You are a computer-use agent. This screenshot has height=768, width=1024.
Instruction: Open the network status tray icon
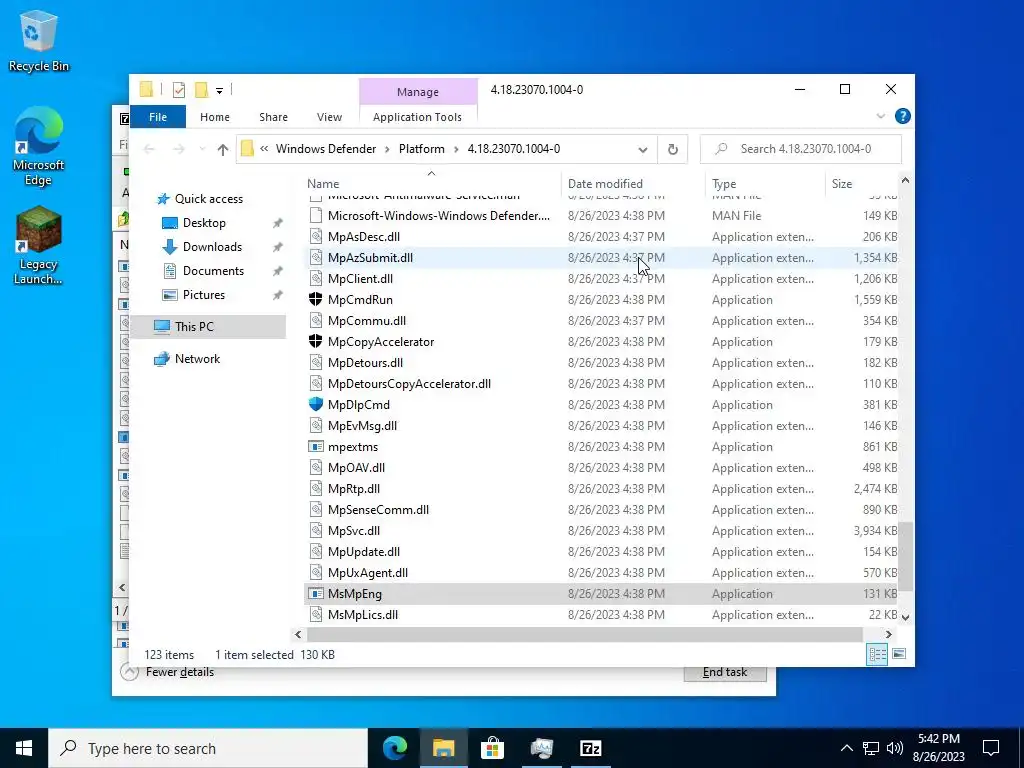pos(871,748)
